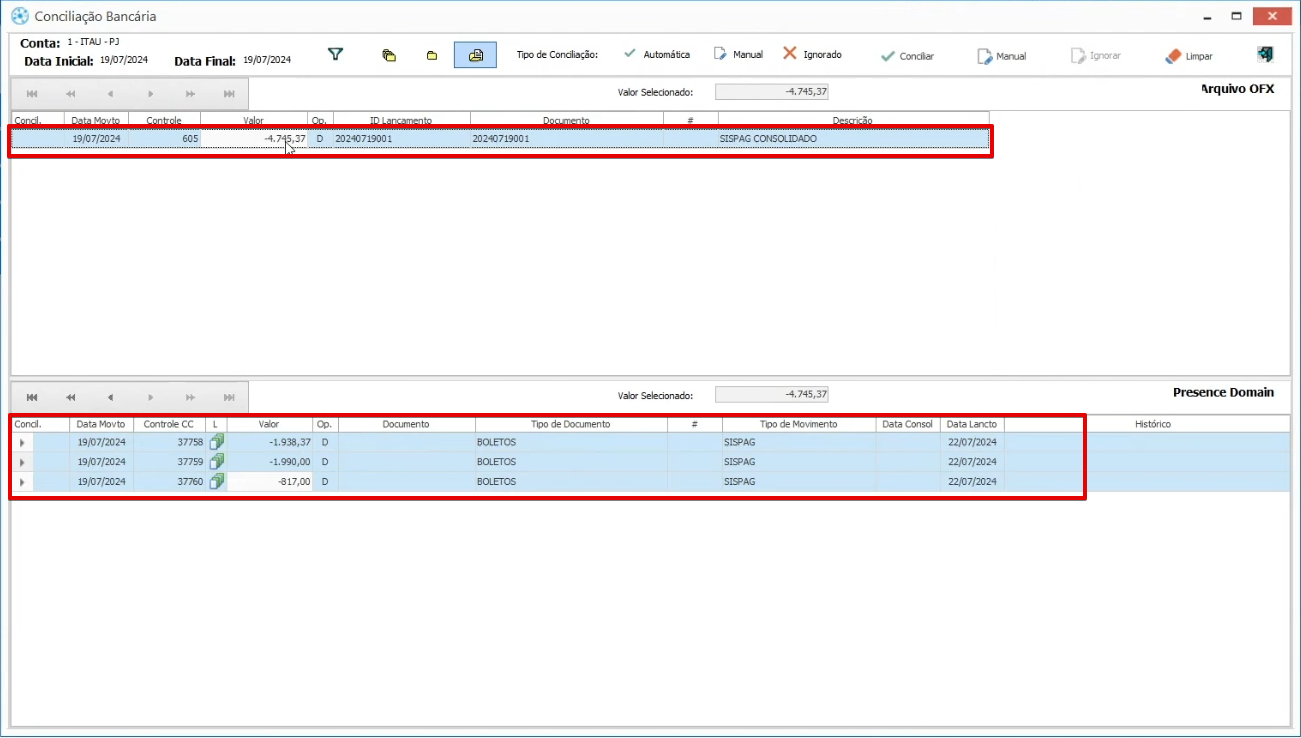Image resolution: width=1301 pixels, height=738 pixels.
Task: Expand the row with Controle CC 37759
Action: pos(22,462)
